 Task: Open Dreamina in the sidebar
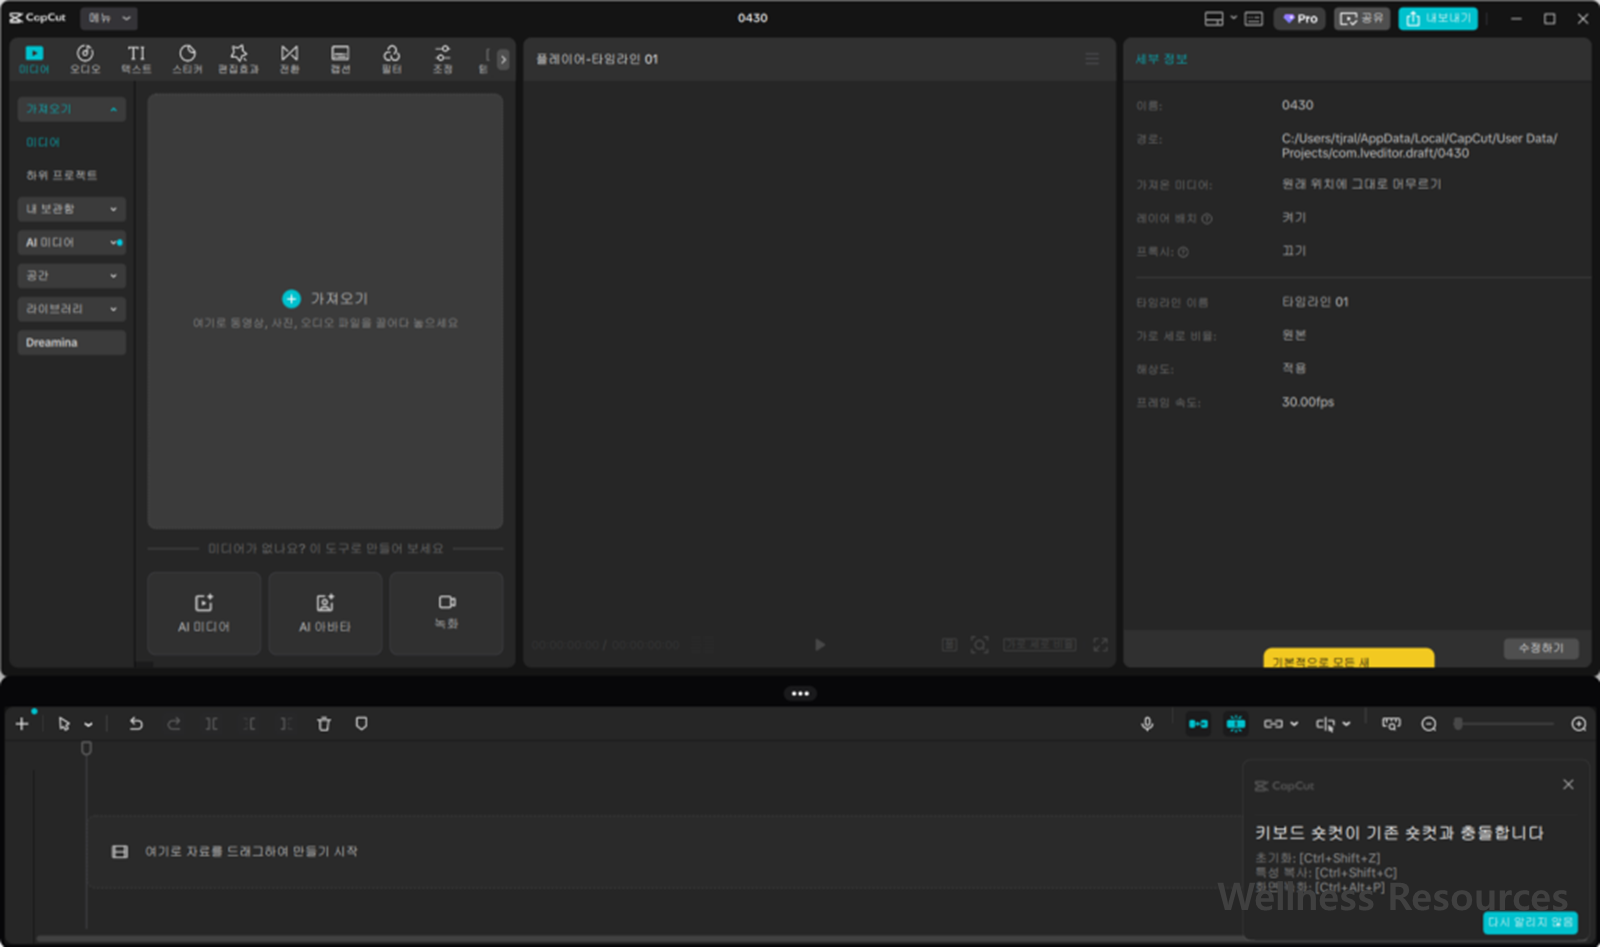pos(71,342)
